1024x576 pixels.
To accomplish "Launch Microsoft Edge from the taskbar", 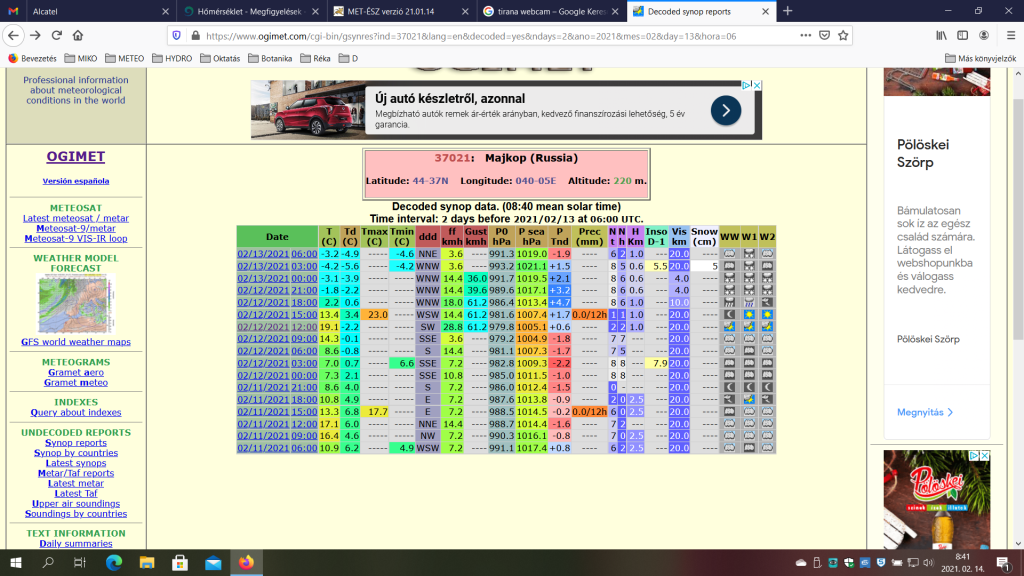I will [112, 563].
